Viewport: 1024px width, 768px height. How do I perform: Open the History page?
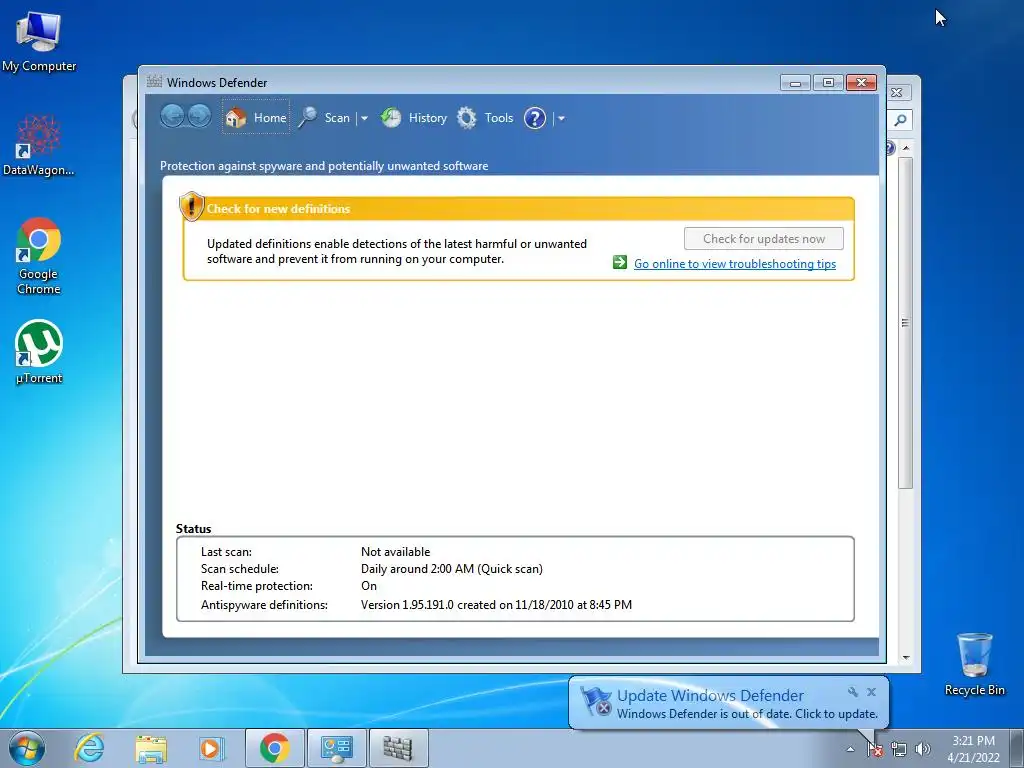[x=413, y=118]
